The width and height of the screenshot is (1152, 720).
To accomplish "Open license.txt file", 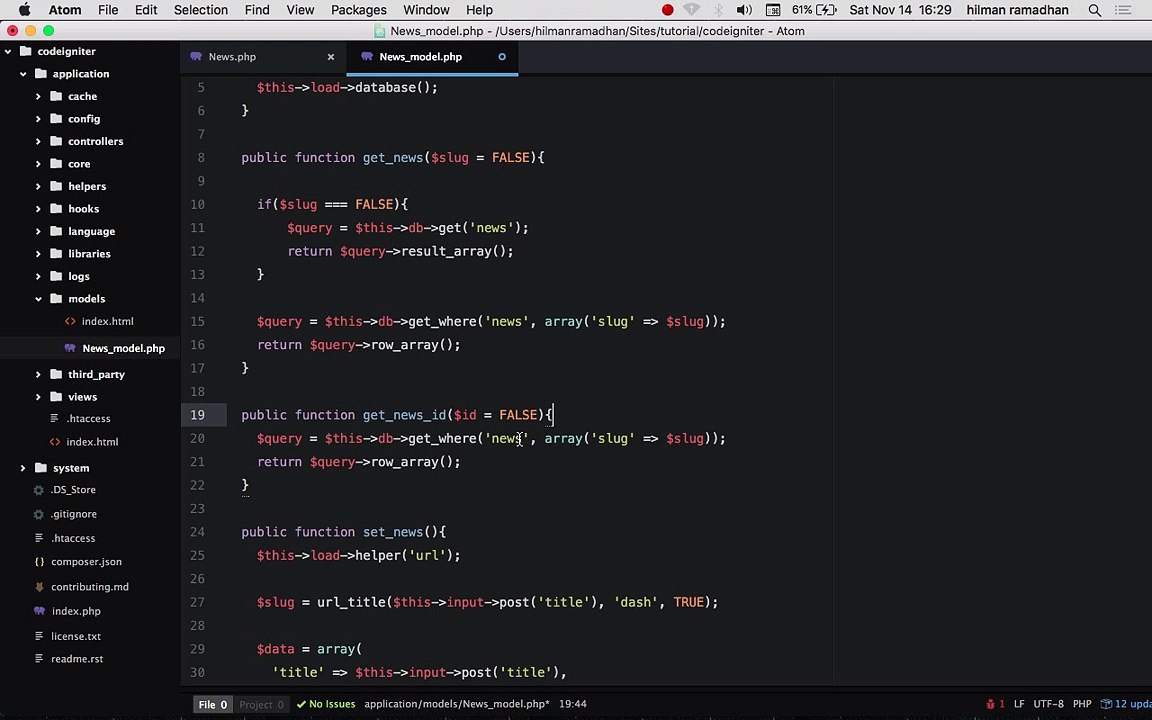I will click(76, 636).
